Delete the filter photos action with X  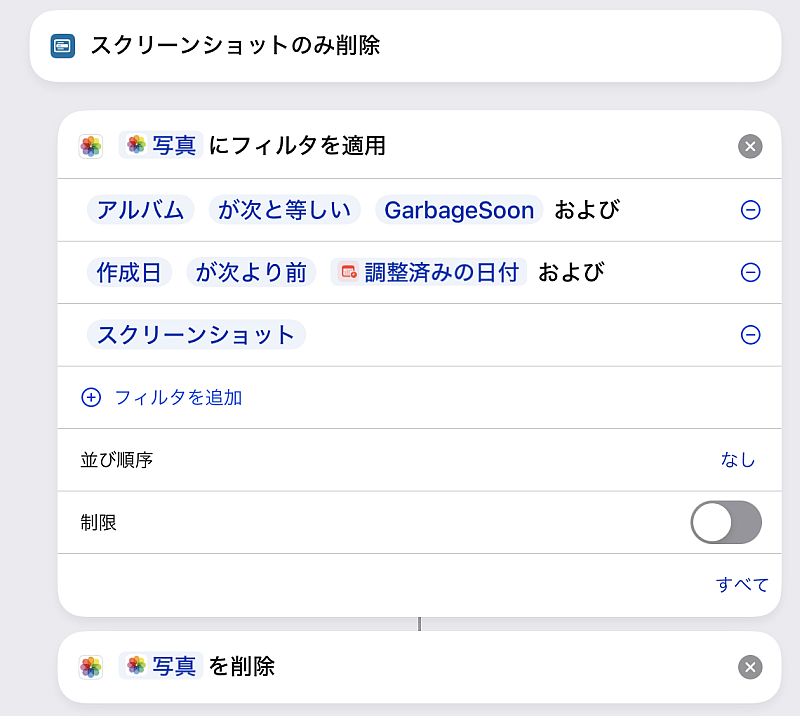(750, 146)
